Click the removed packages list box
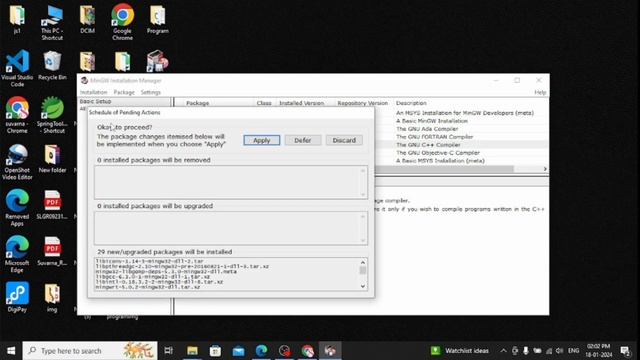This screenshot has width=640, height=360. tap(231, 182)
